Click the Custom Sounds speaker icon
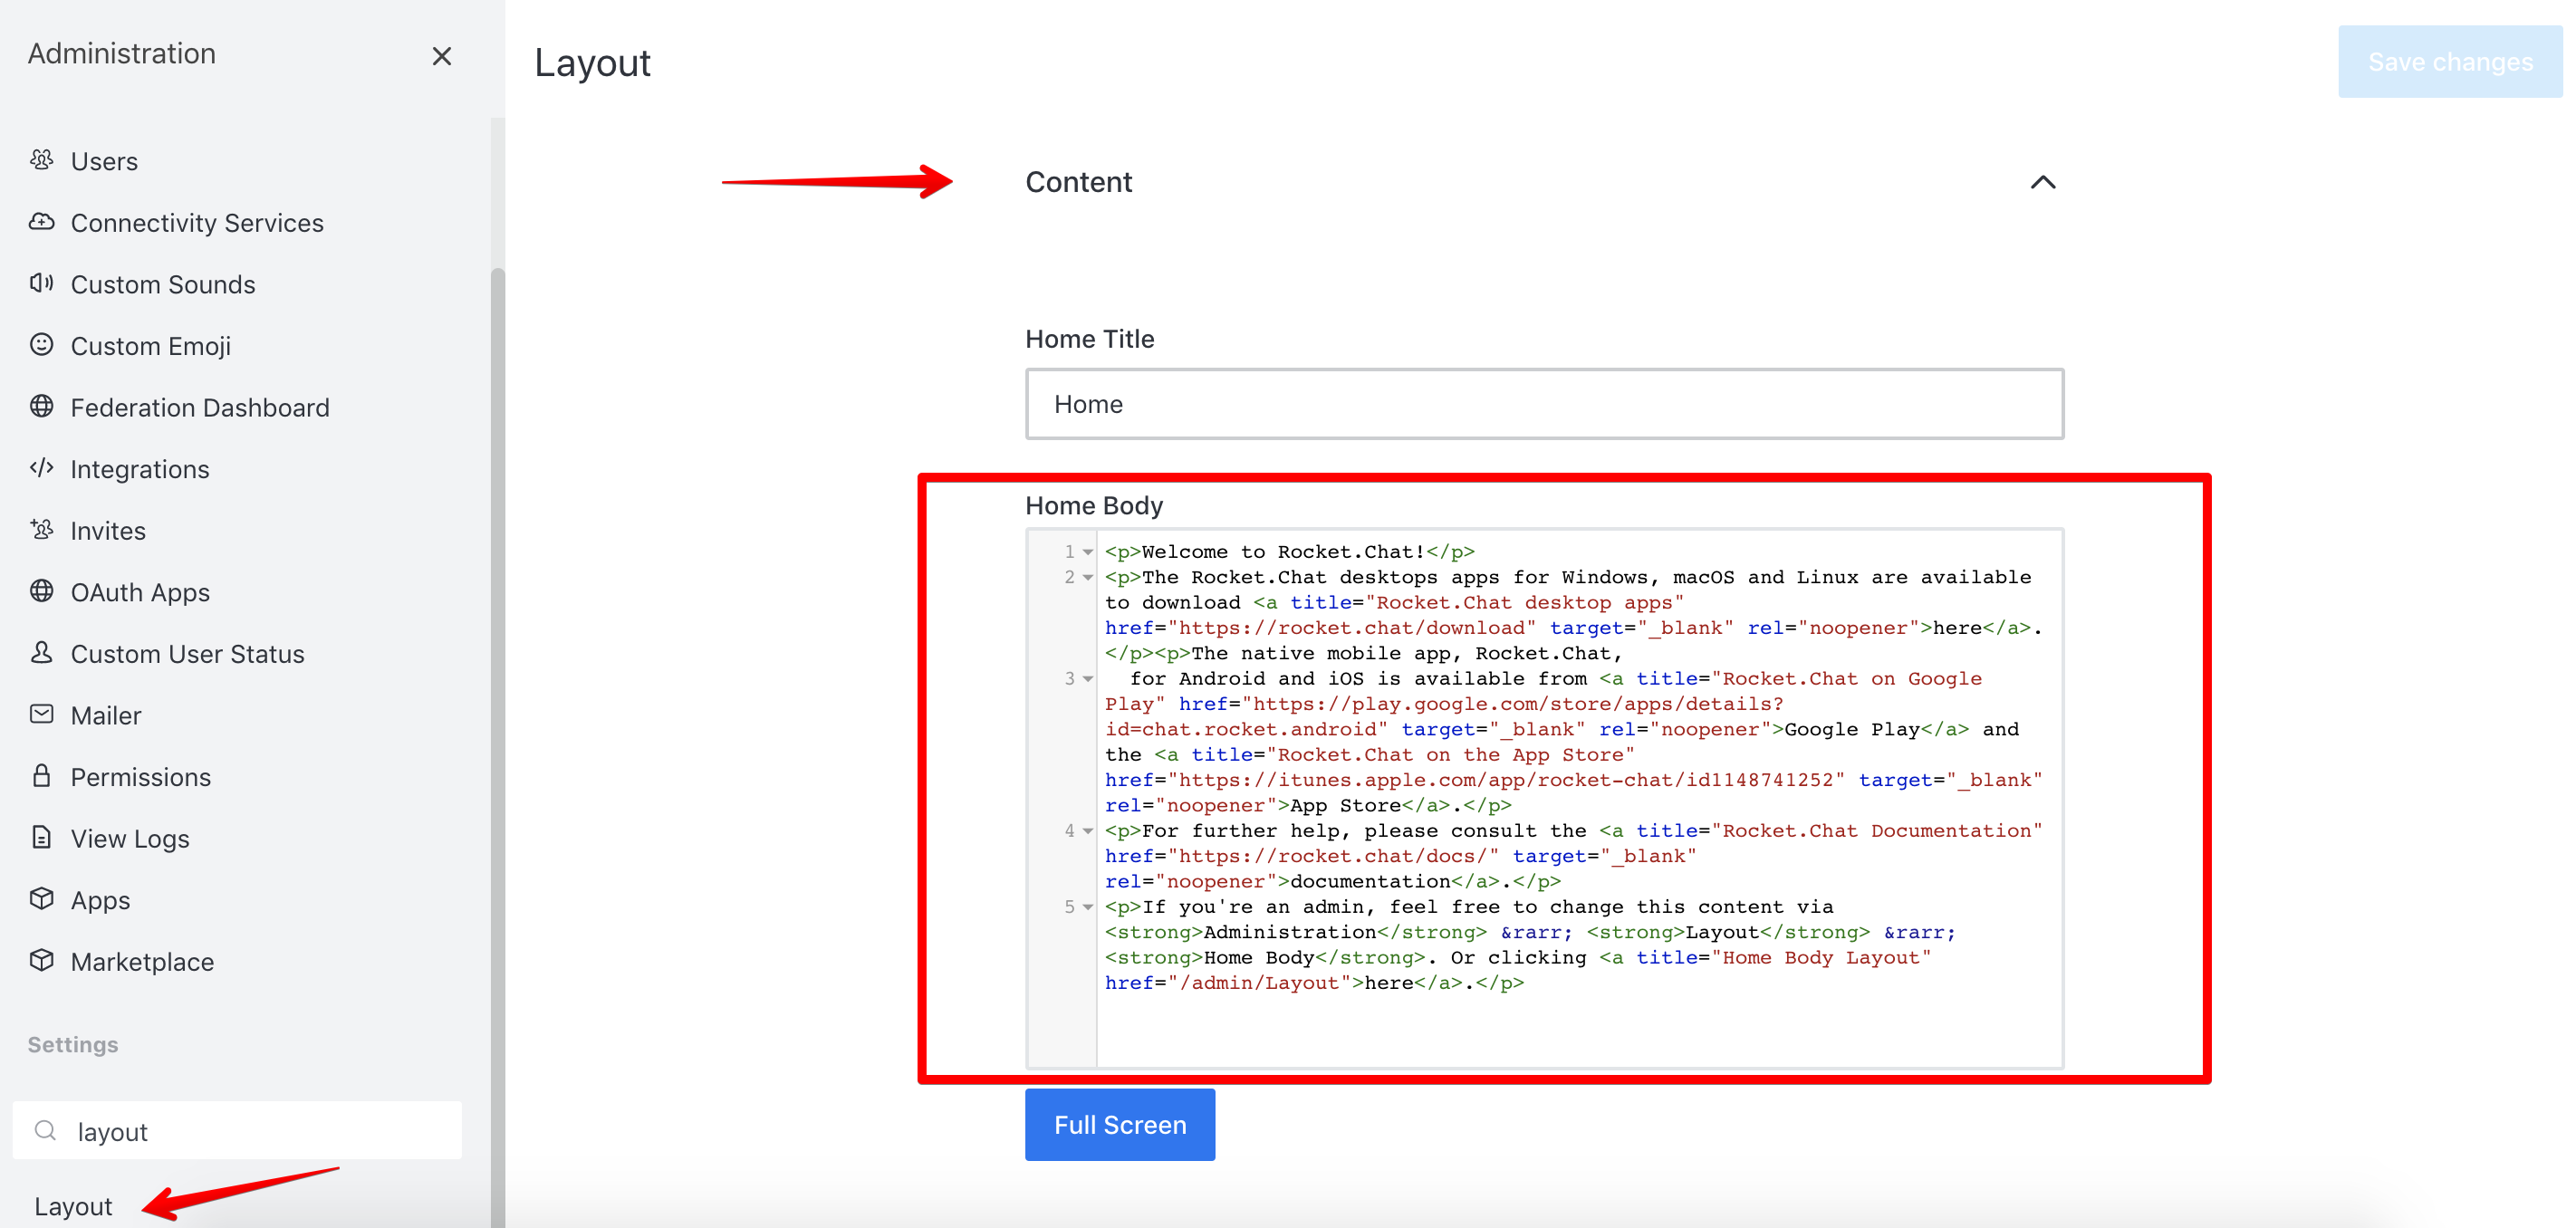The image size is (2576, 1228). click(41, 283)
